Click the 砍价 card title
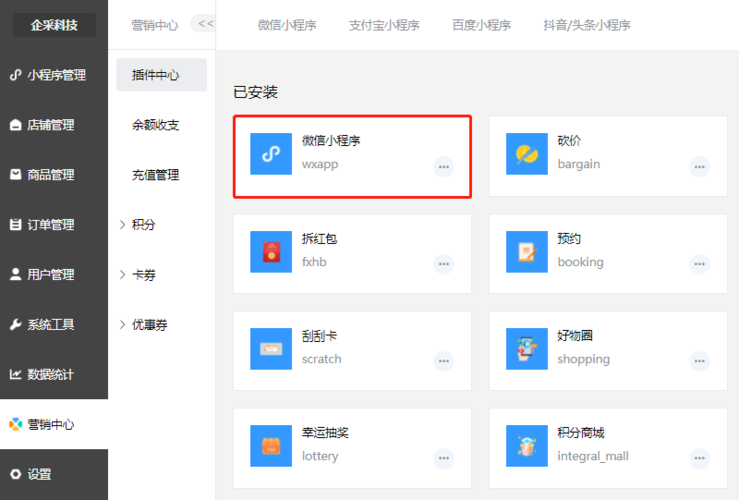739x500 pixels. pyautogui.click(x=569, y=140)
